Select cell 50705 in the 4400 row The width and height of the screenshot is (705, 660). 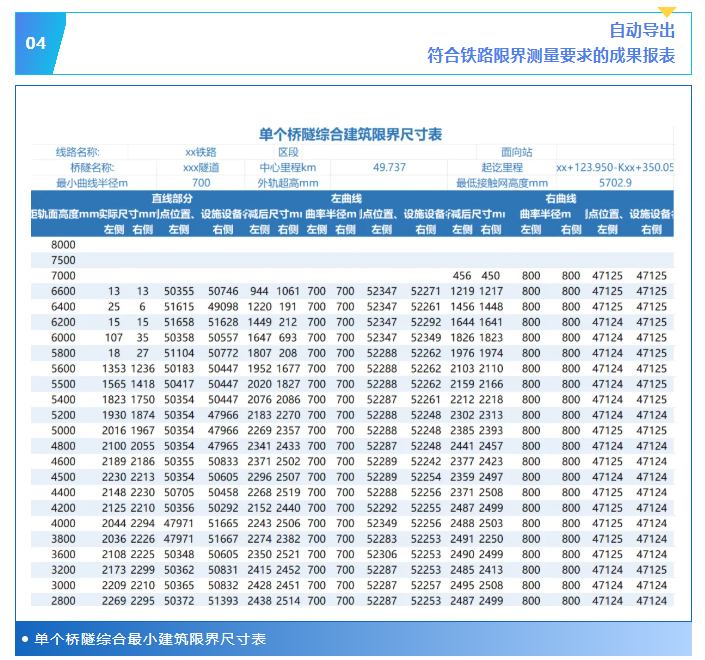(179, 492)
